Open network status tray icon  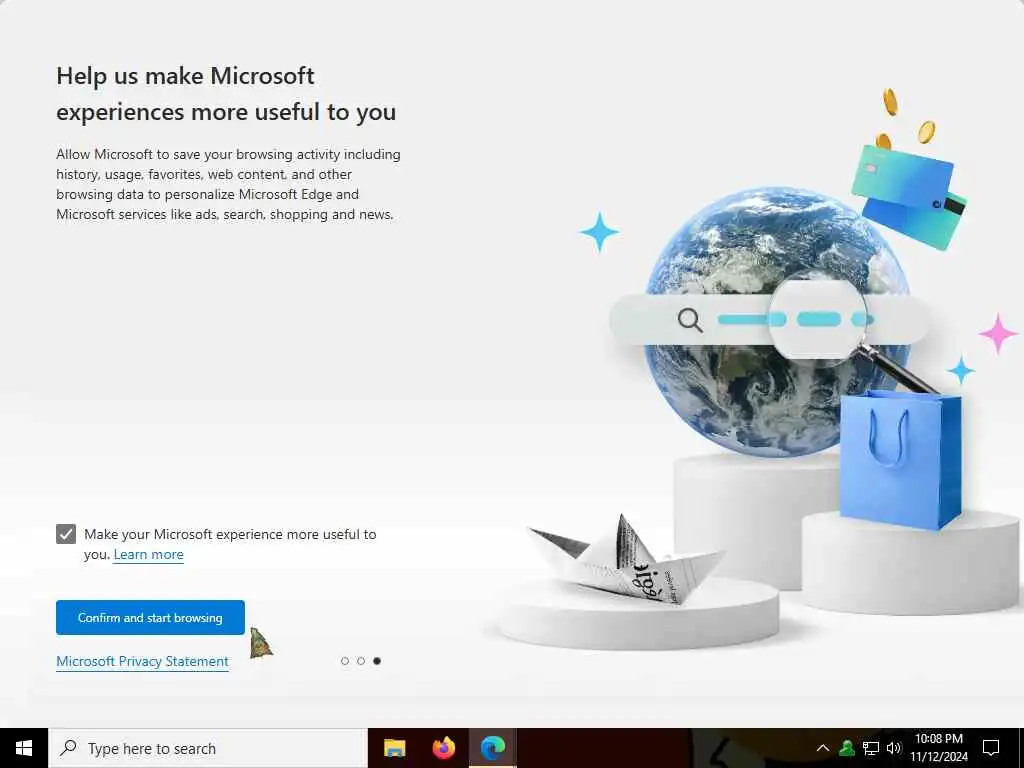871,748
